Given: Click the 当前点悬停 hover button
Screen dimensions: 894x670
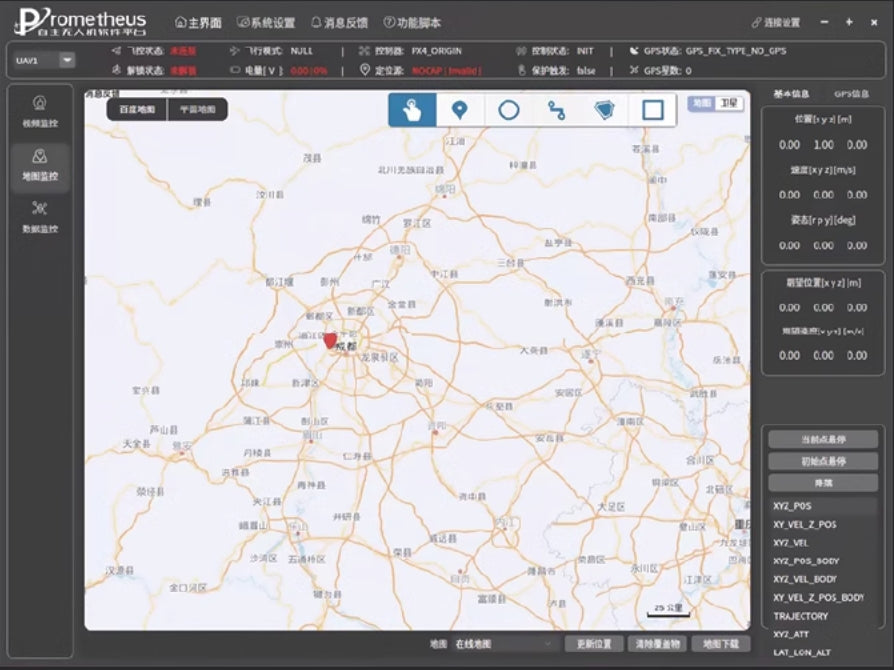Looking at the screenshot, I should 823,439.
